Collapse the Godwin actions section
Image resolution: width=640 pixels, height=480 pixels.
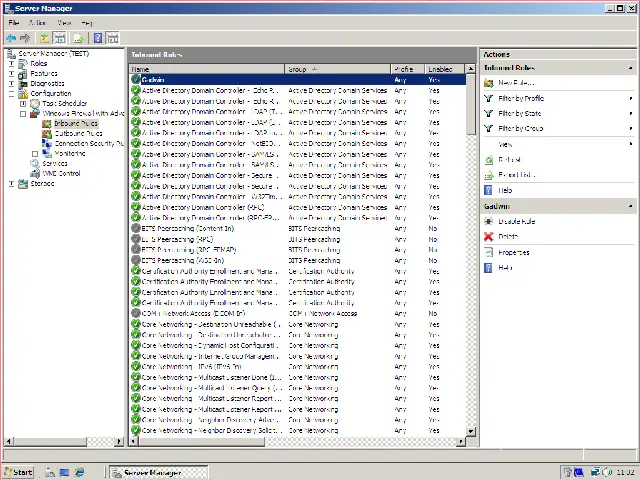(630, 207)
